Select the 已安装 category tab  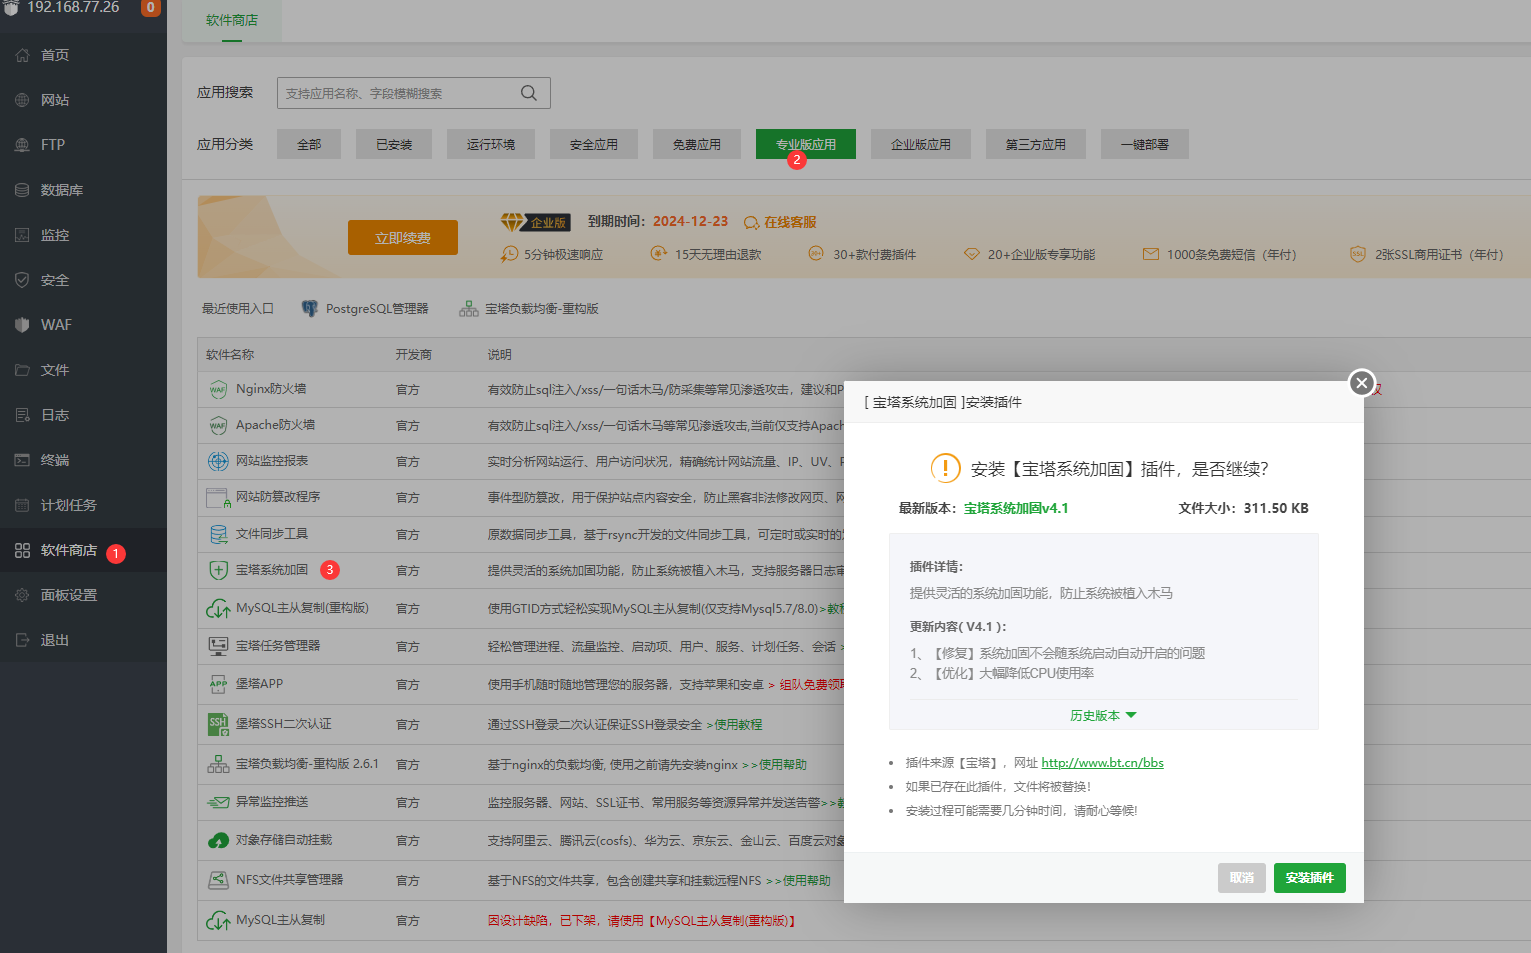point(394,144)
